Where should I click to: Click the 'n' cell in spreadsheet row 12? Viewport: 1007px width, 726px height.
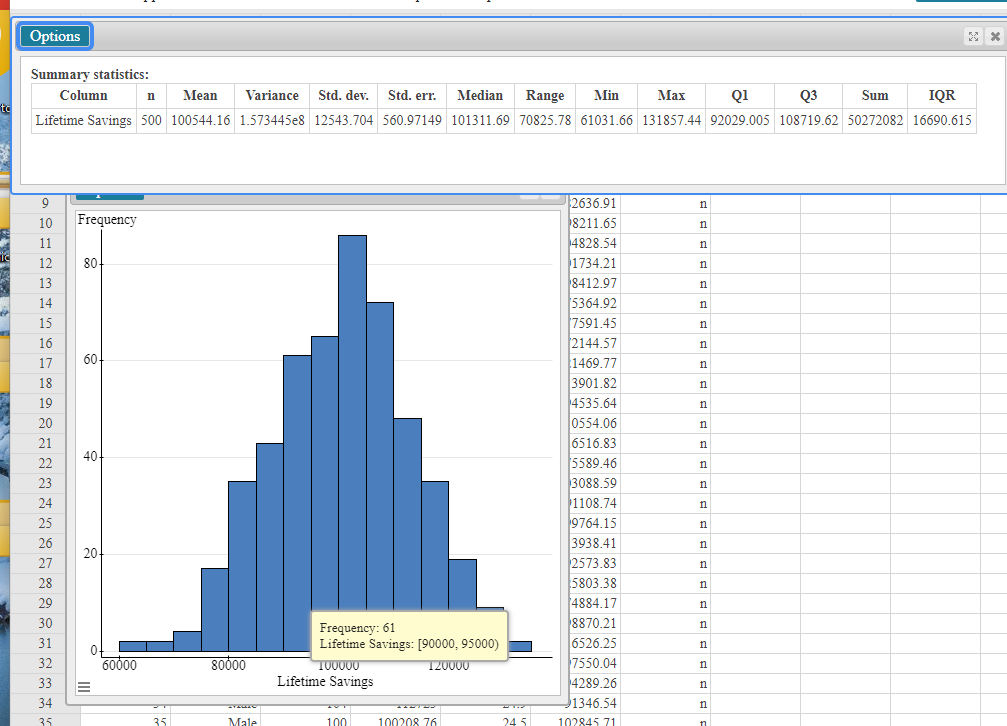[665, 263]
